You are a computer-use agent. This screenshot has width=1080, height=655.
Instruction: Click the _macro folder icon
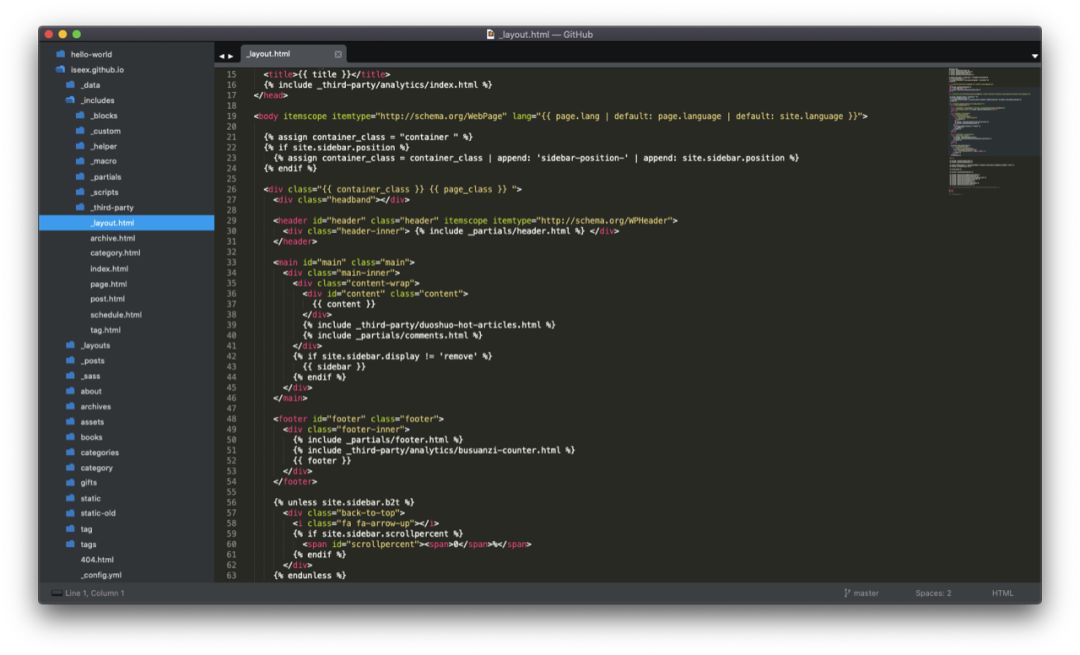click(x=80, y=161)
